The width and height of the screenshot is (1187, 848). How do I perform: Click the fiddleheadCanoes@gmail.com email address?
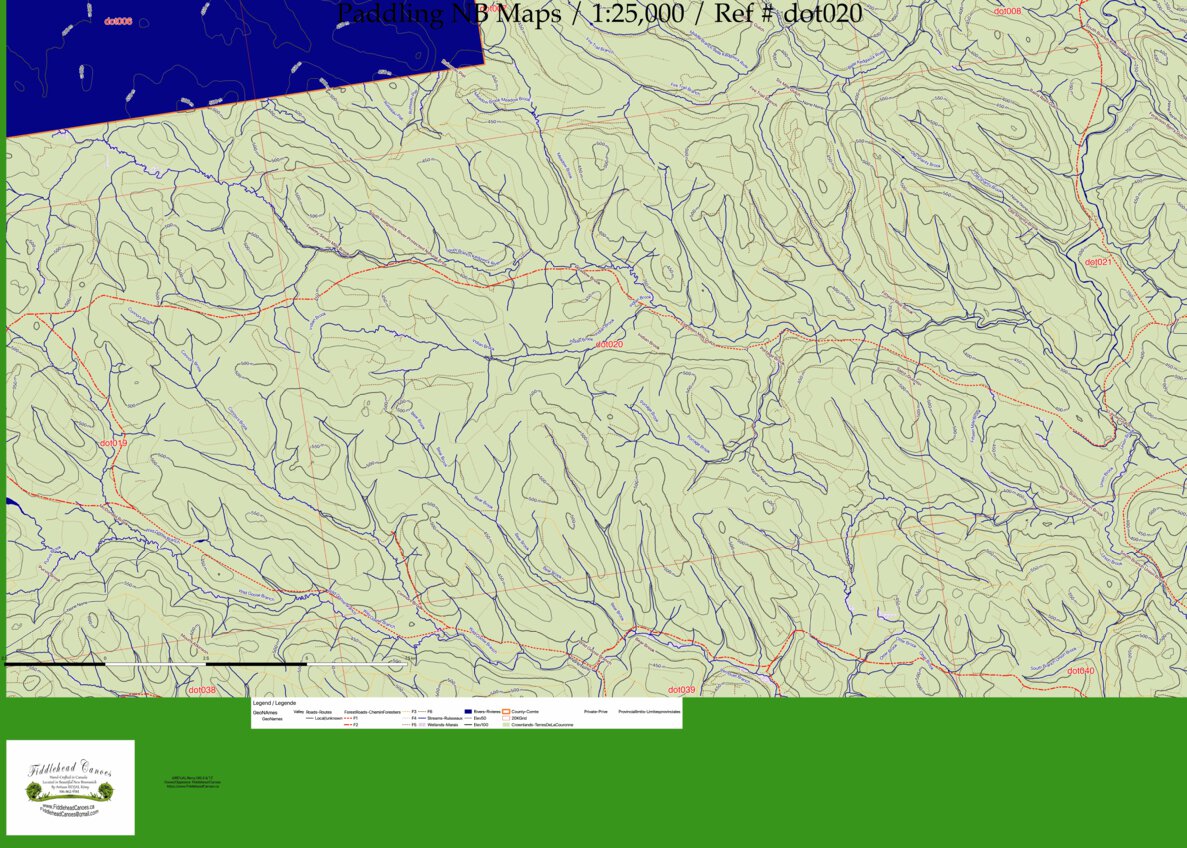(x=68, y=814)
